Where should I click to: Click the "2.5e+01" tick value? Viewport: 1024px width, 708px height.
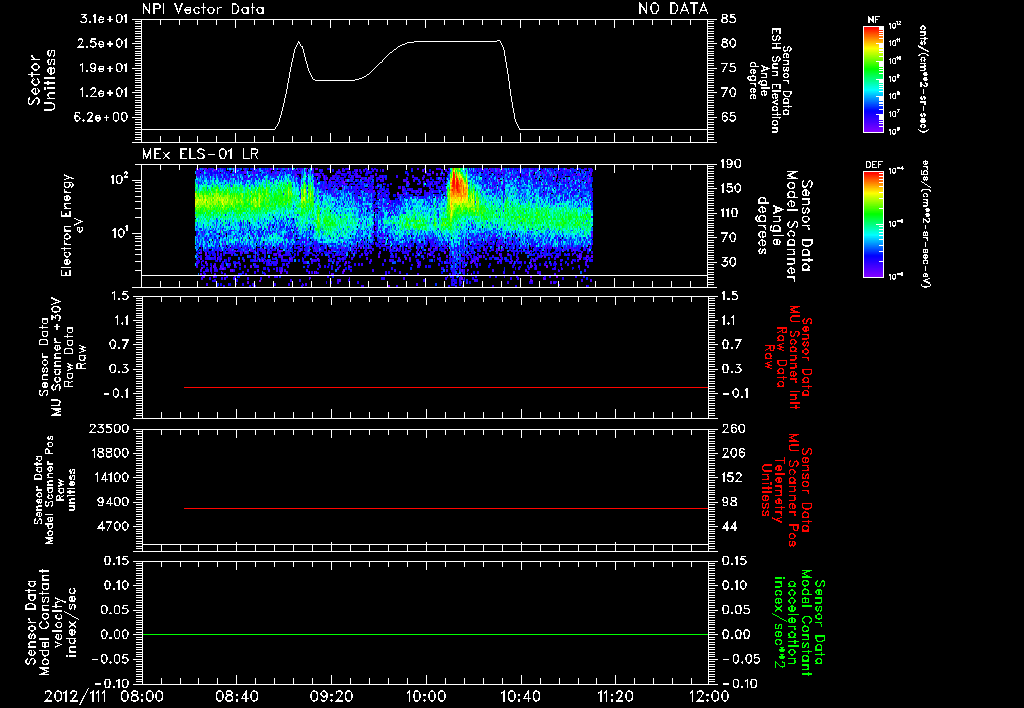[x=103, y=43]
